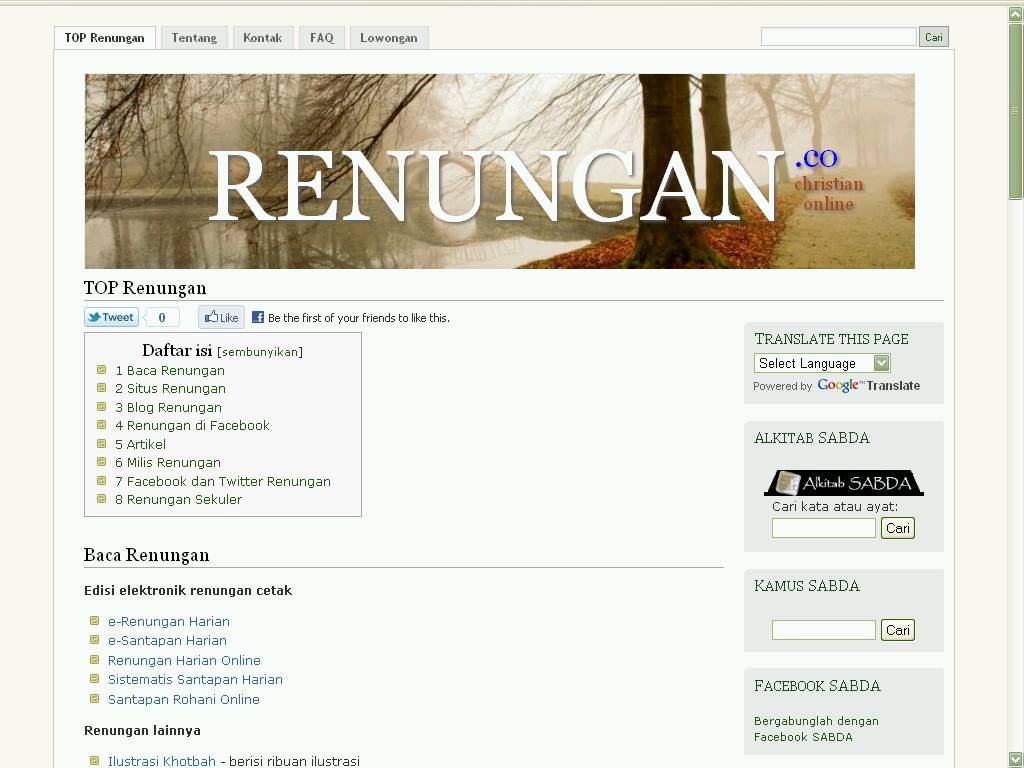
Task: Open the Ilustrasi Khotbah link
Action: click(x=162, y=761)
